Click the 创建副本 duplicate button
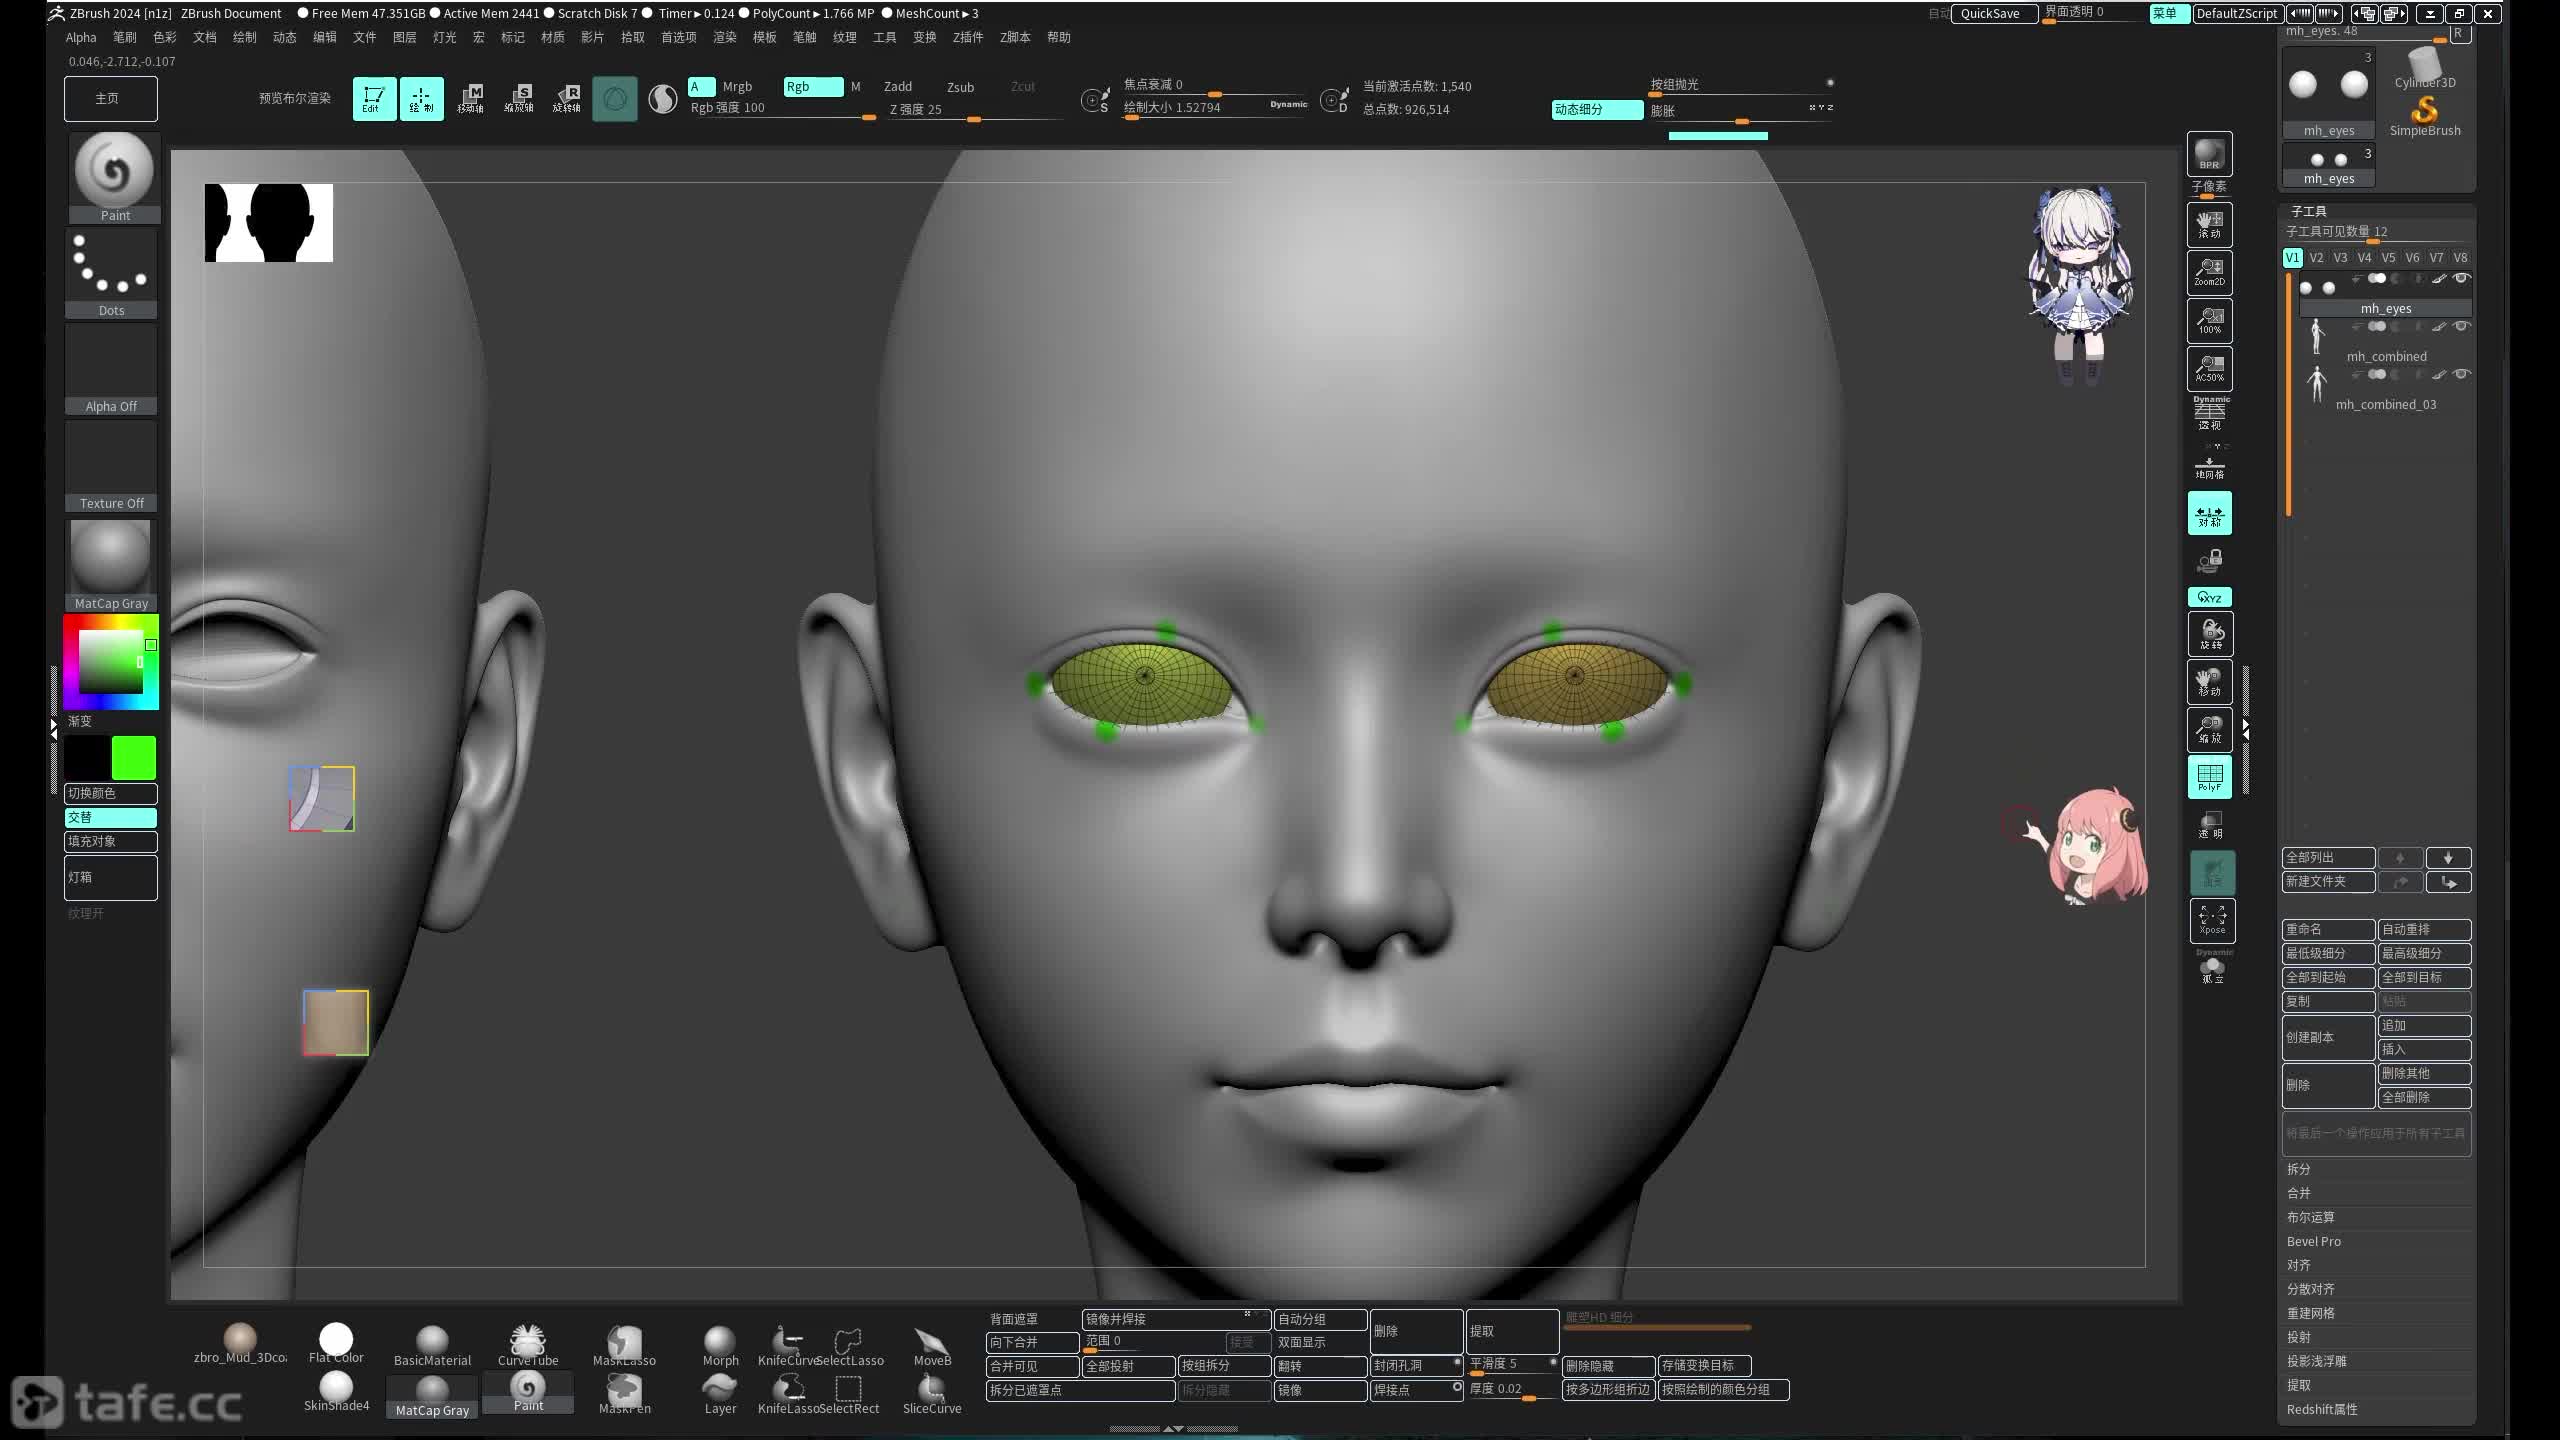The image size is (2560, 1440). coord(2327,1037)
